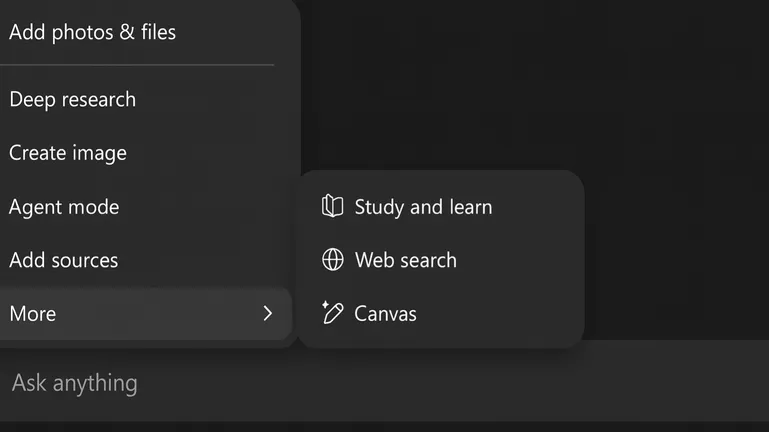This screenshot has height=432, width=769.
Task: Turn on Agent mode
Action: click(64, 207)
